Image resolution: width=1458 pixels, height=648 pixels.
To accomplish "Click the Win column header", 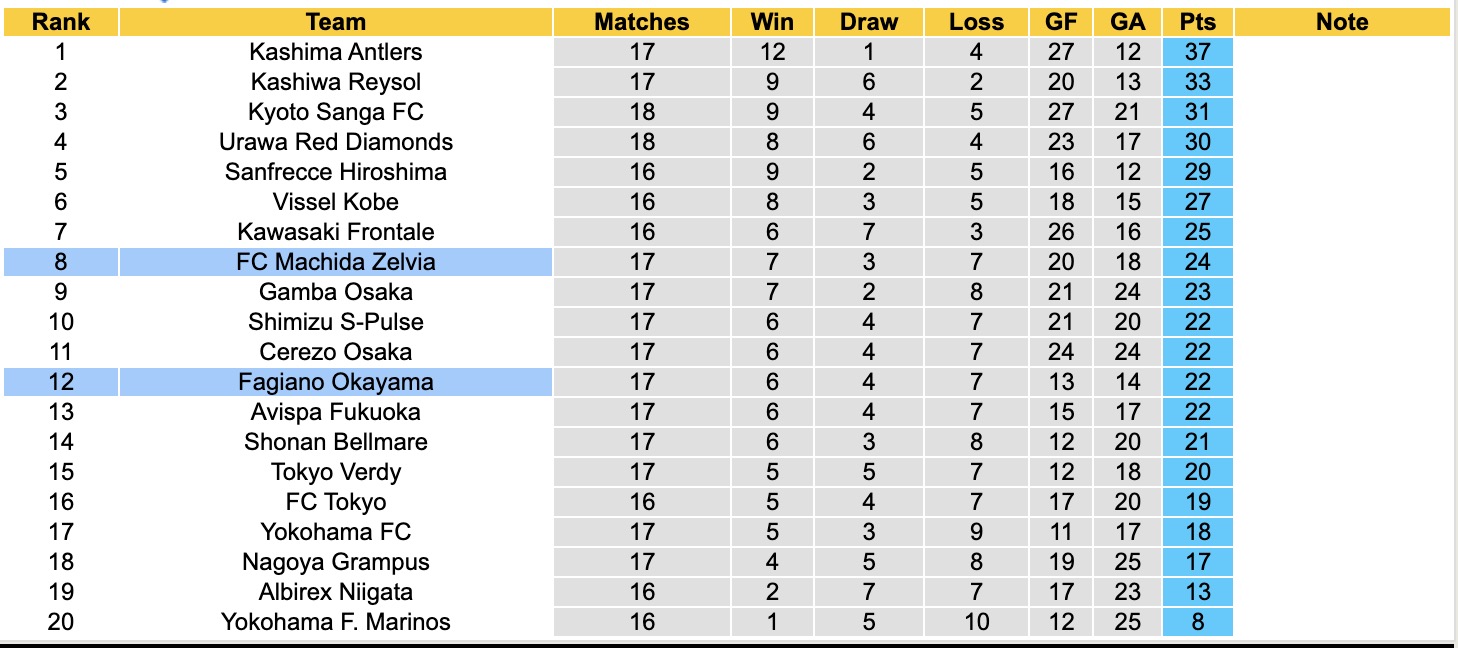I will click(772, 22).
